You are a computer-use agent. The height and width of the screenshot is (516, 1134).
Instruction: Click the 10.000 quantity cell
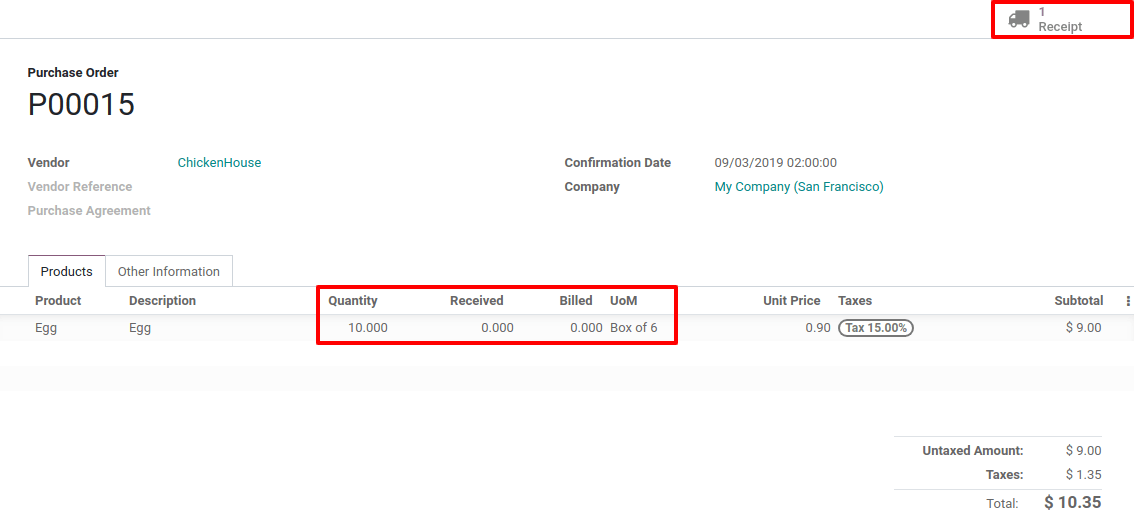click(367, 328)
